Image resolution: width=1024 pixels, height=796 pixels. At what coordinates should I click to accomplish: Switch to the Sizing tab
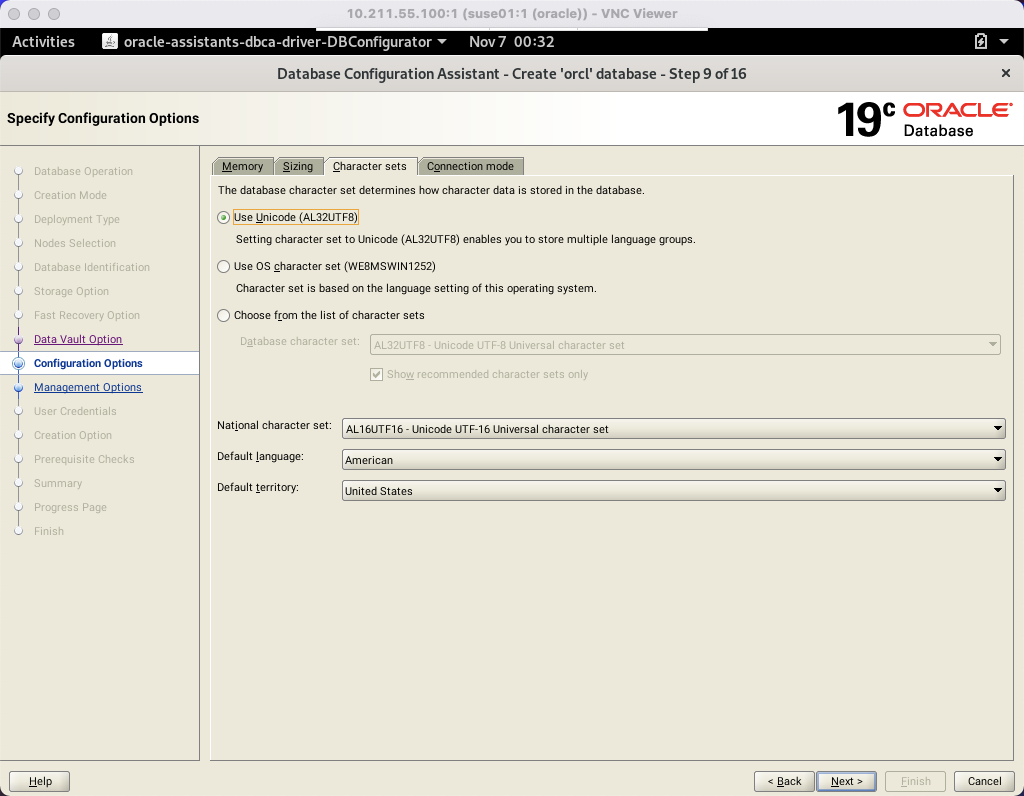(298, 167)
